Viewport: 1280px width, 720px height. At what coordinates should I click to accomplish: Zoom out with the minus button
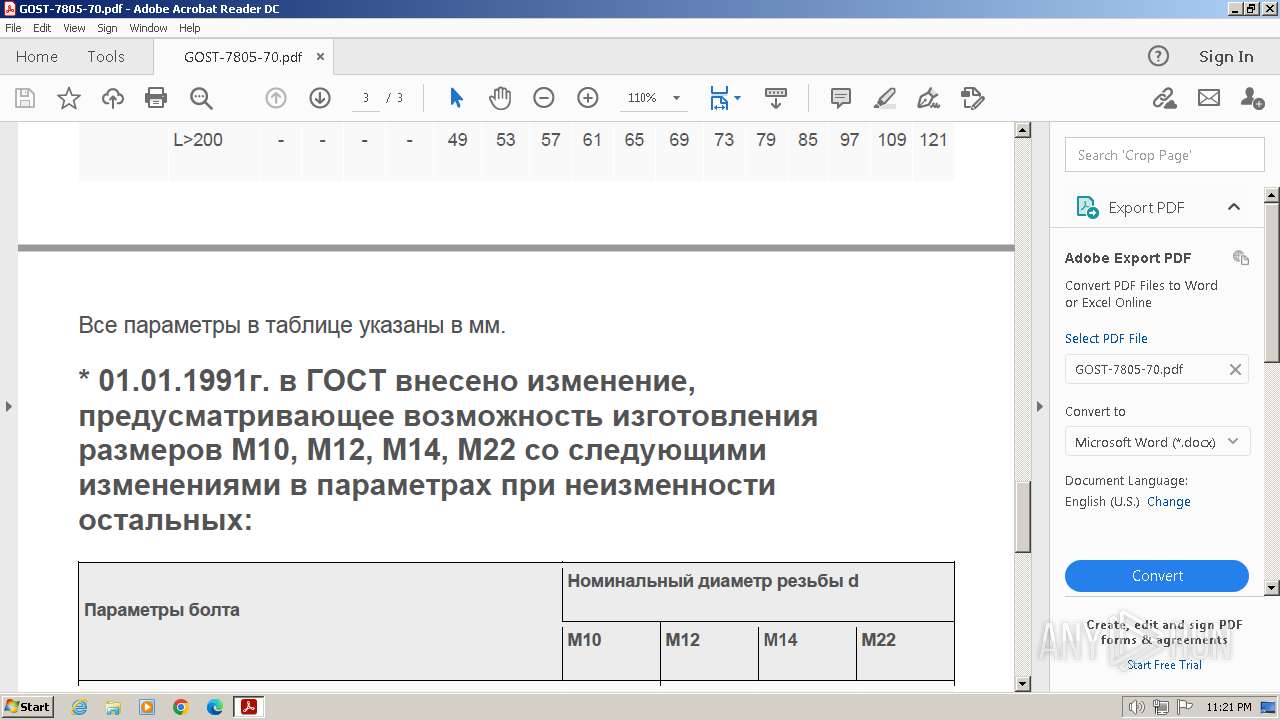coord(544,98)
